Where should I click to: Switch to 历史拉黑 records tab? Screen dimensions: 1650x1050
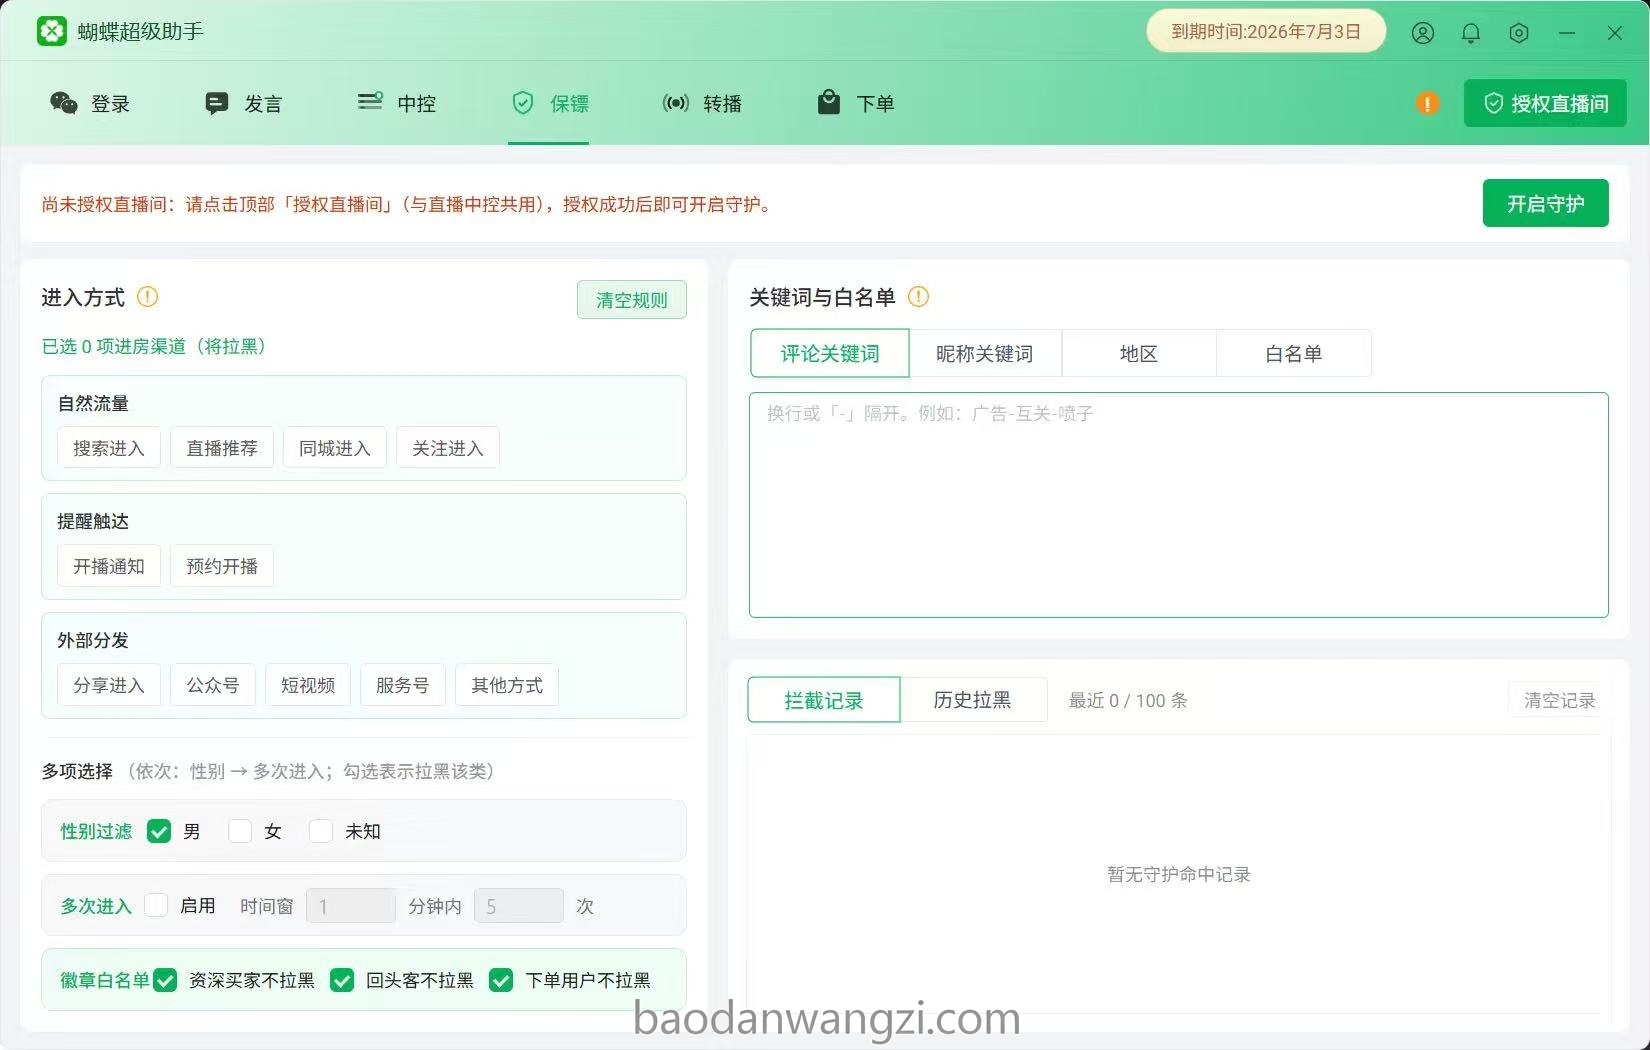[x=973, y=700]
